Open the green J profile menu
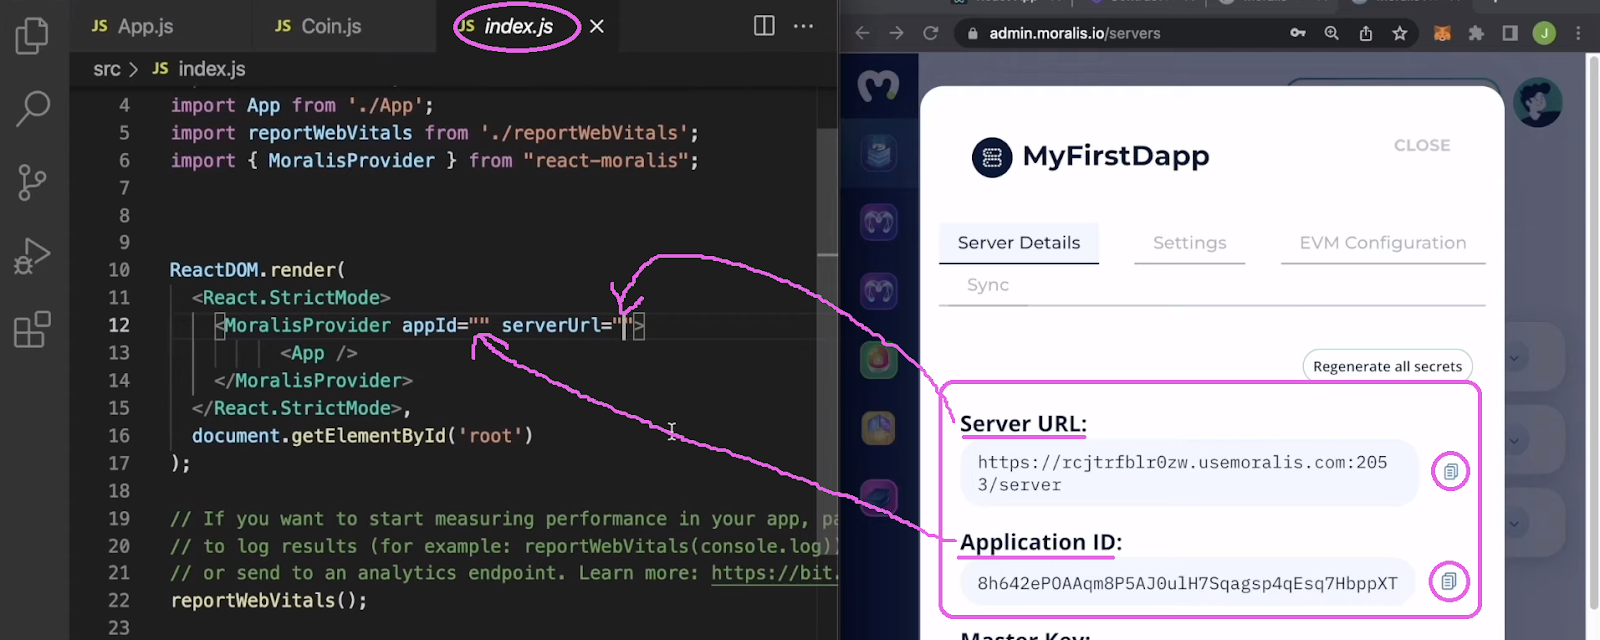Screen dimensions: 1600x640 [1544, 33]
